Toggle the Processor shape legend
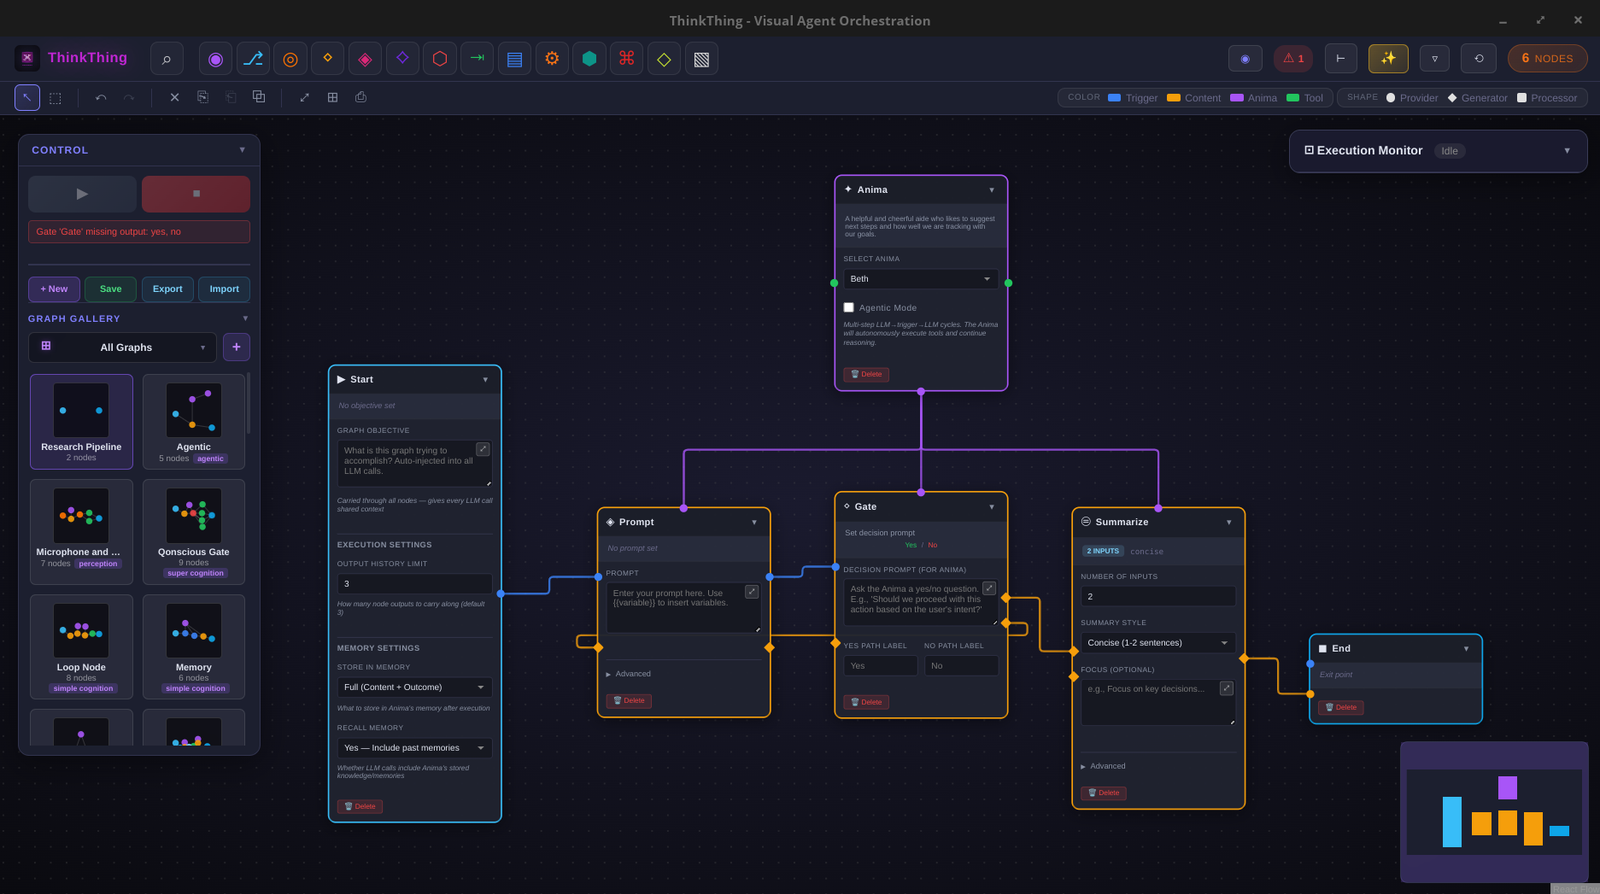Viewport: 1600px width, 894px height. coord(1547,98)
